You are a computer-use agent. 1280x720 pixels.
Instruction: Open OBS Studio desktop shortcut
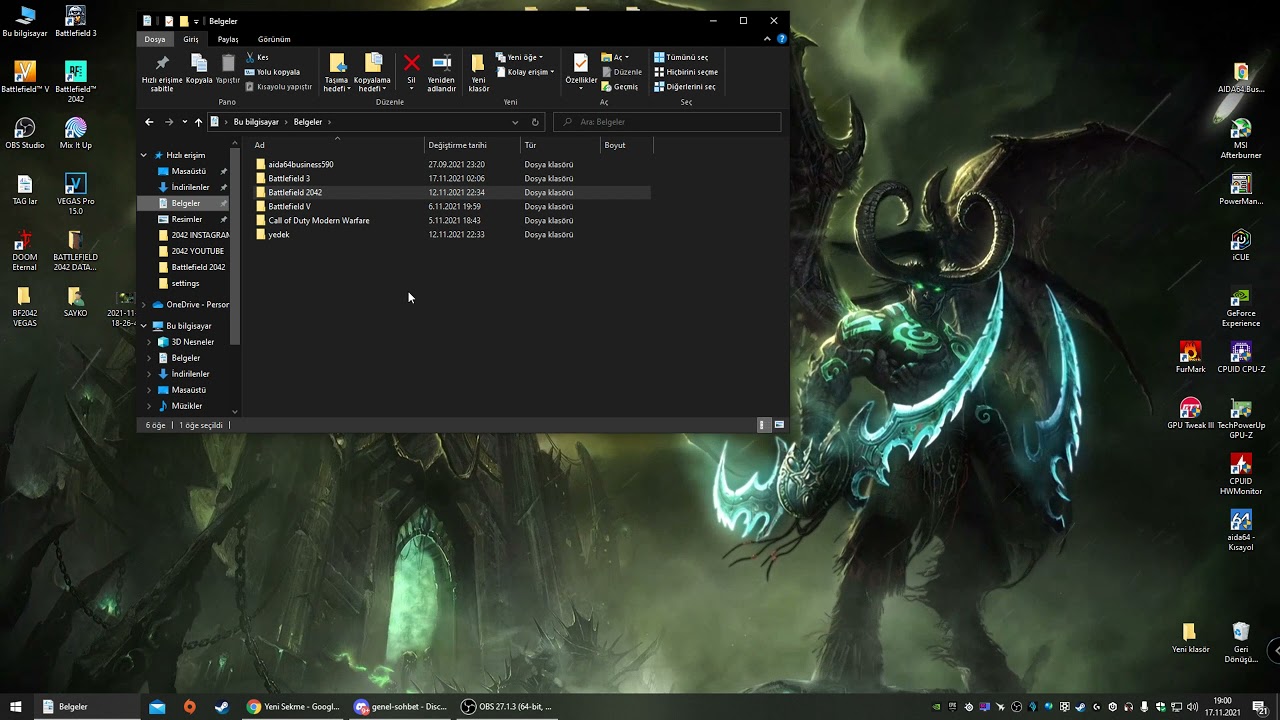pyautogui.click(x=25, y=133)
